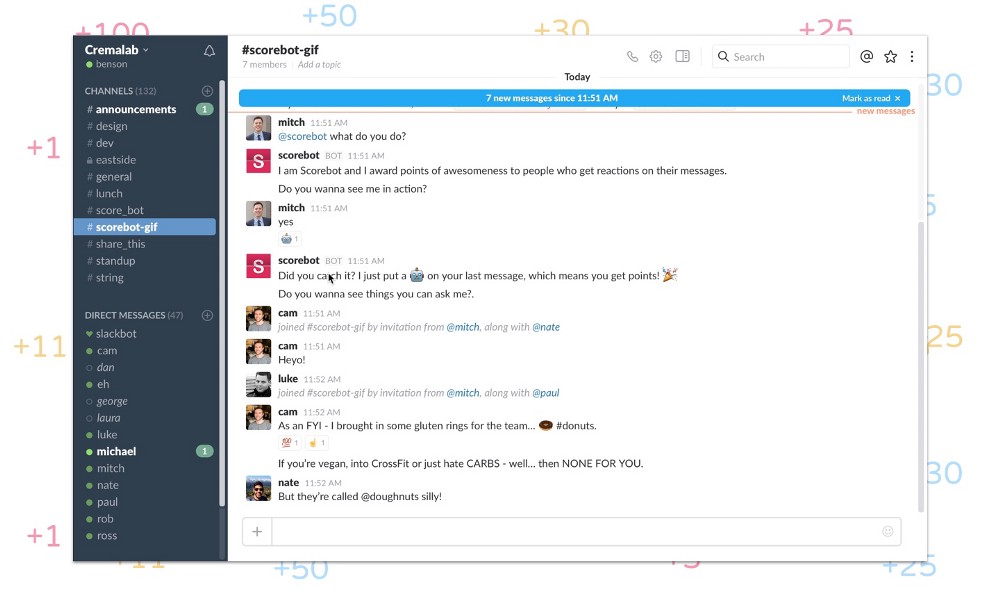
Task: Click the #scorebot-gif channel title
Action: click(280, 50)
